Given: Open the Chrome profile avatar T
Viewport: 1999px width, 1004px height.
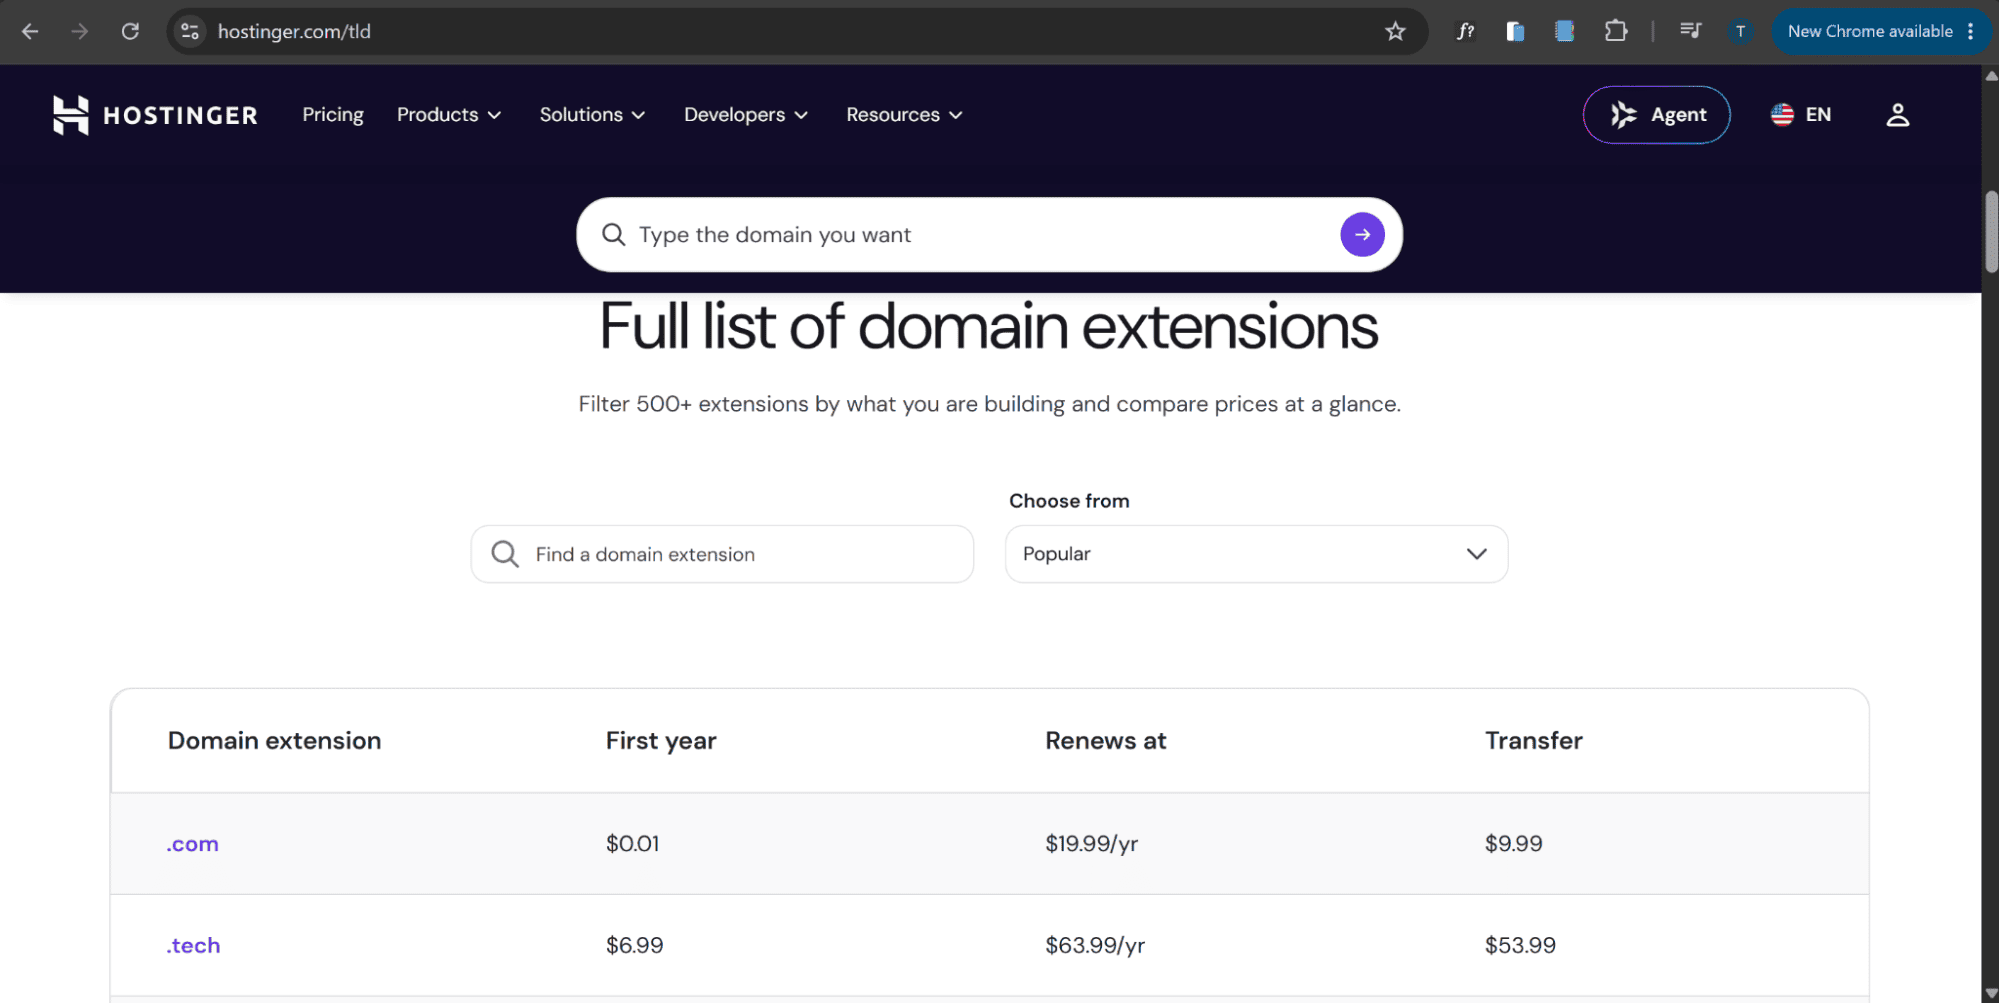Looking at the screenshot, I should point(1740,31).
